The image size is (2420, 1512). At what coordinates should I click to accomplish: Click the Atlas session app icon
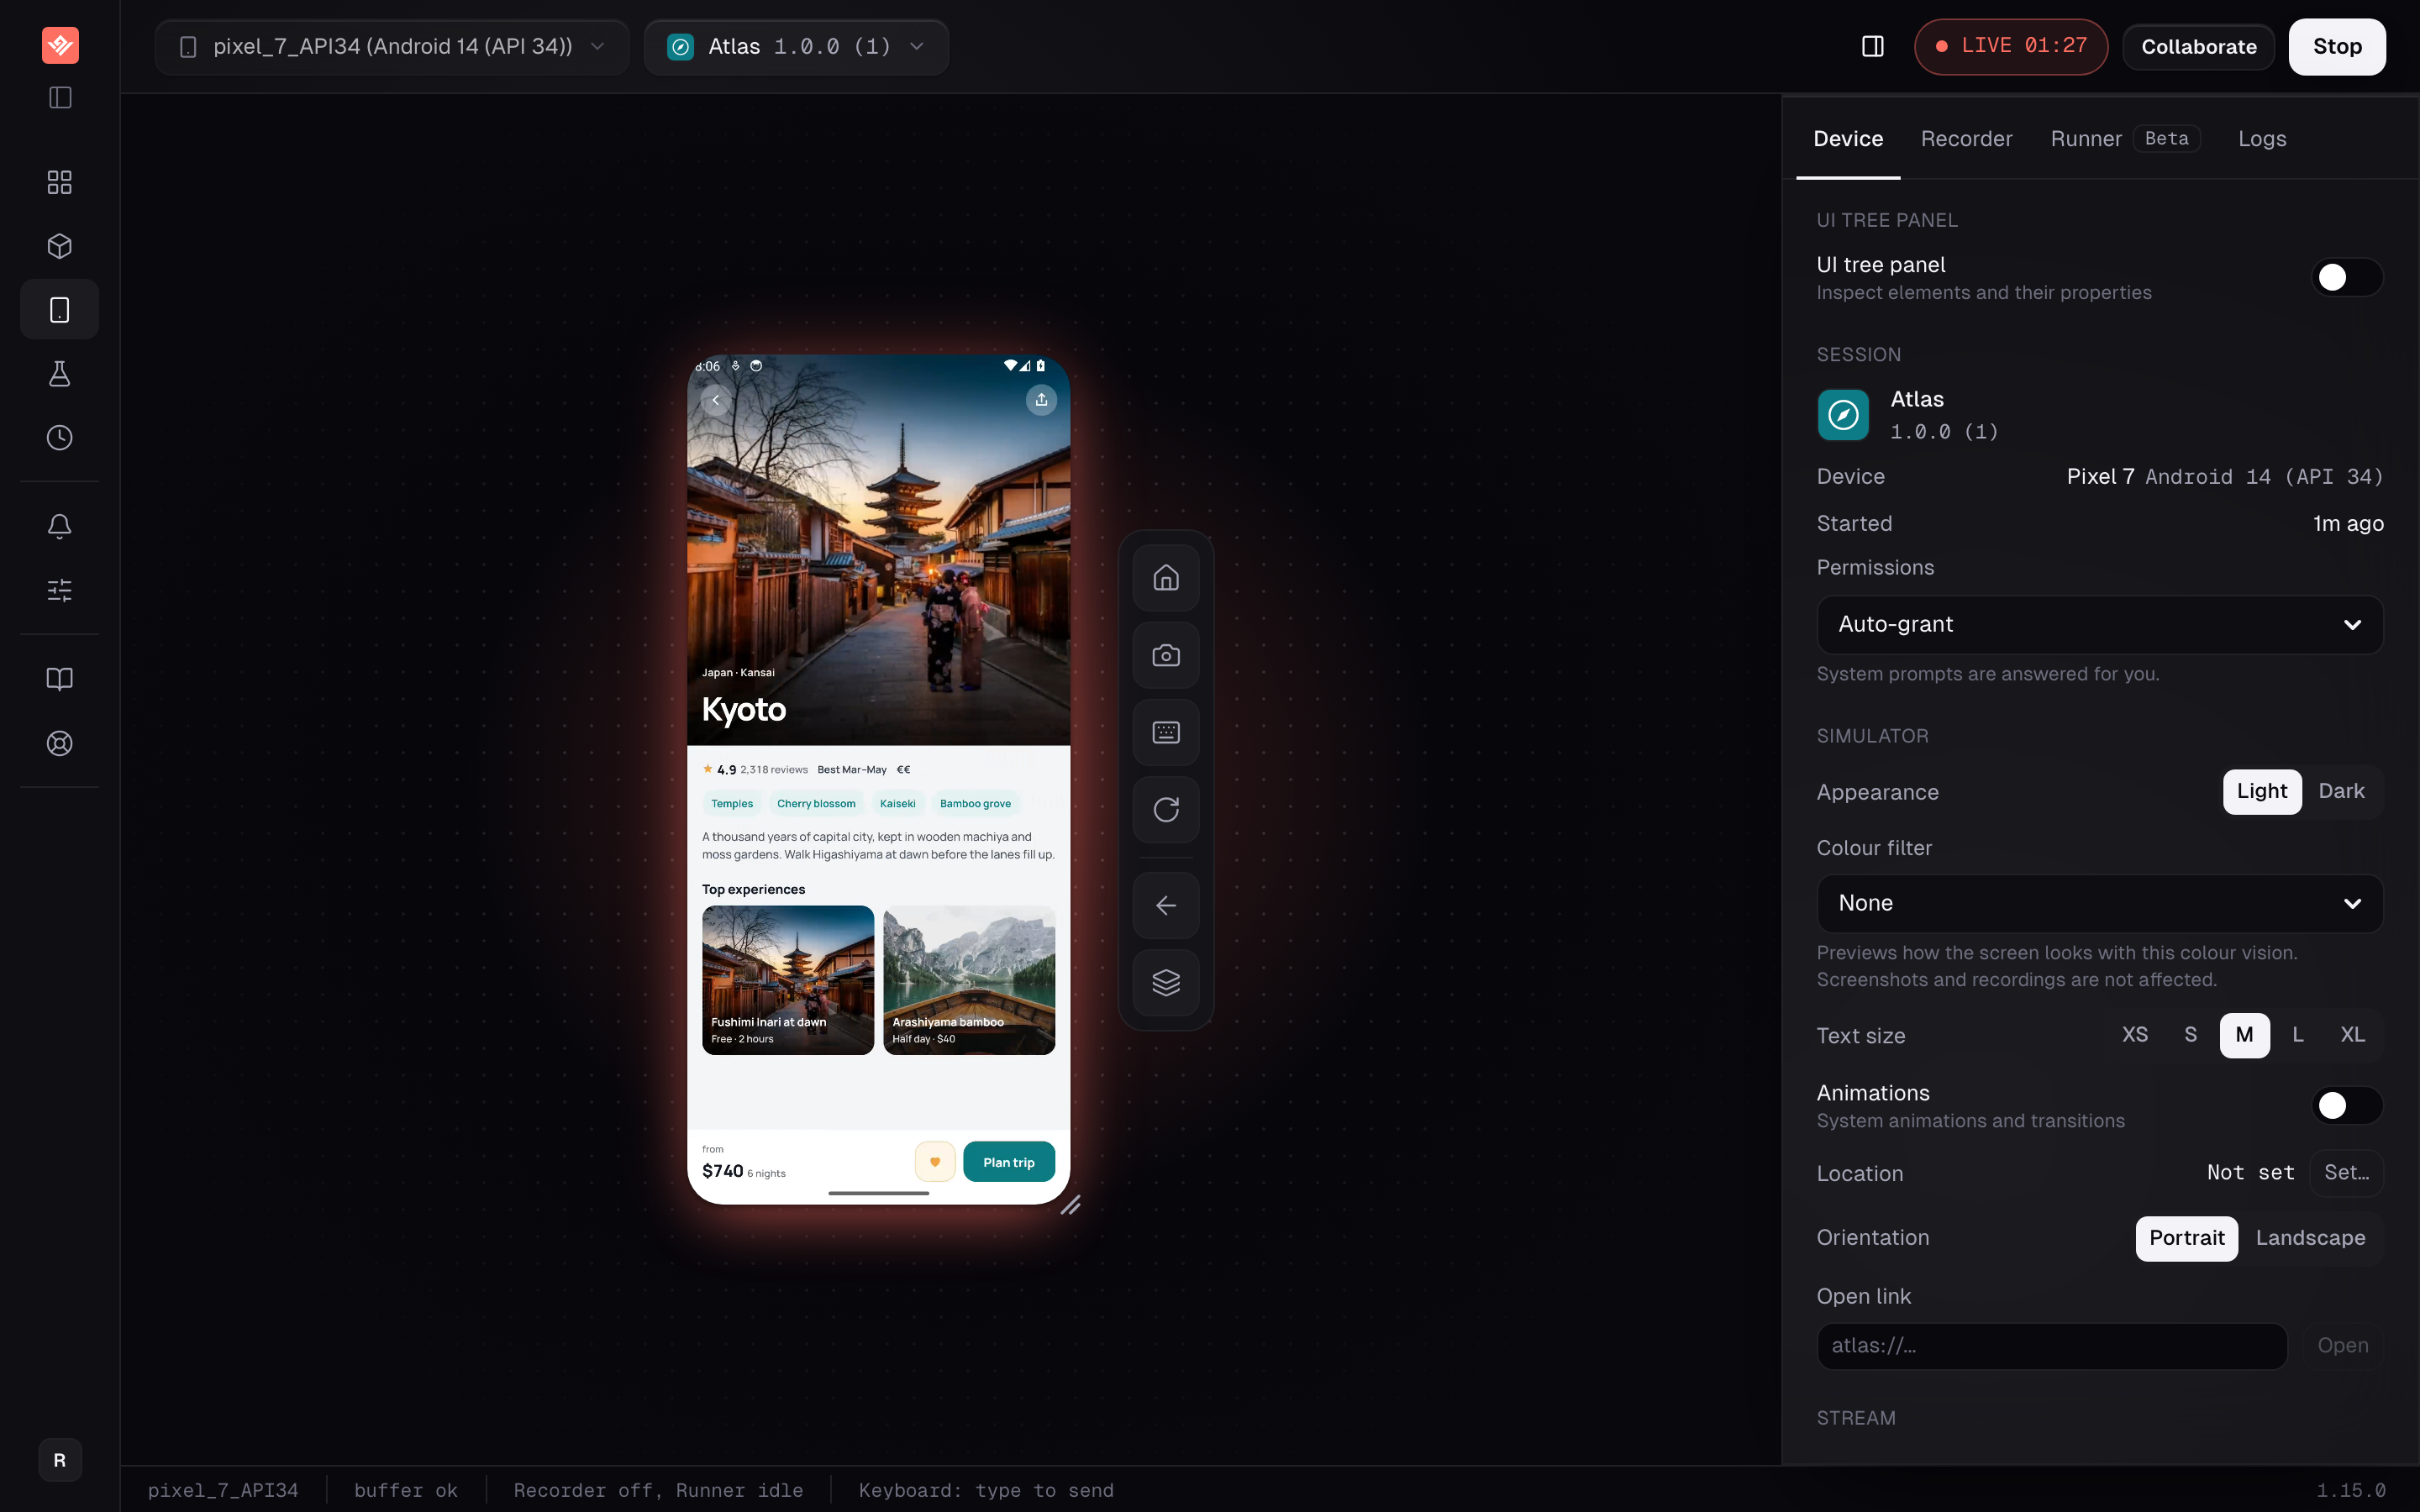[1843, 415]
